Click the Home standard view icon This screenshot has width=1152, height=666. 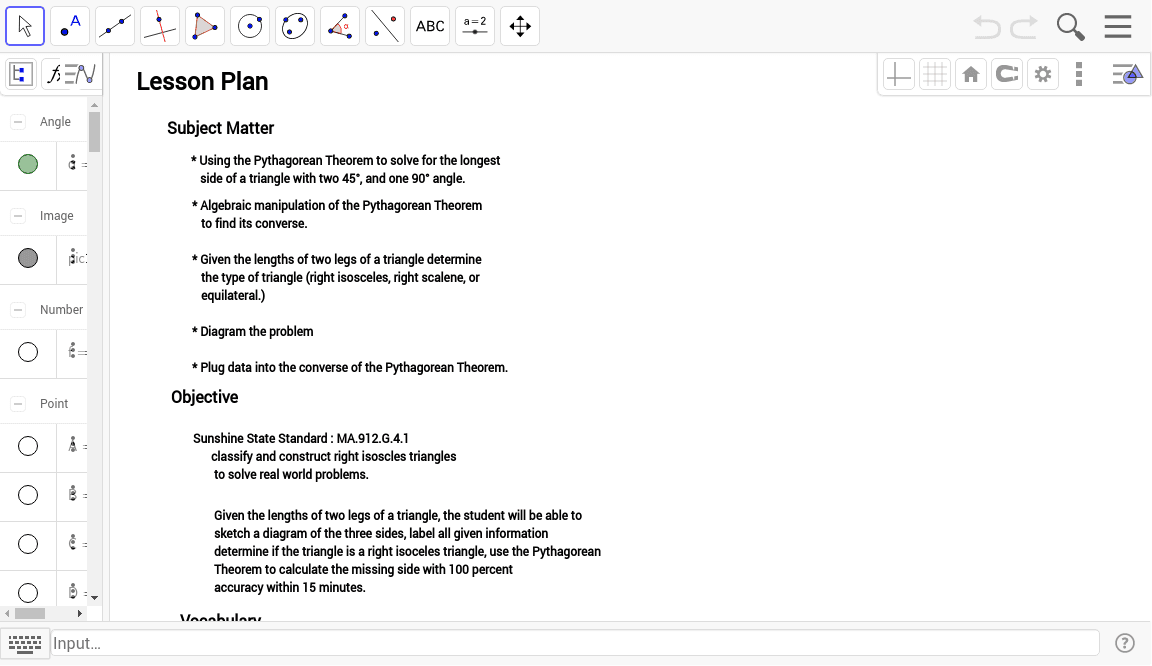971,74
